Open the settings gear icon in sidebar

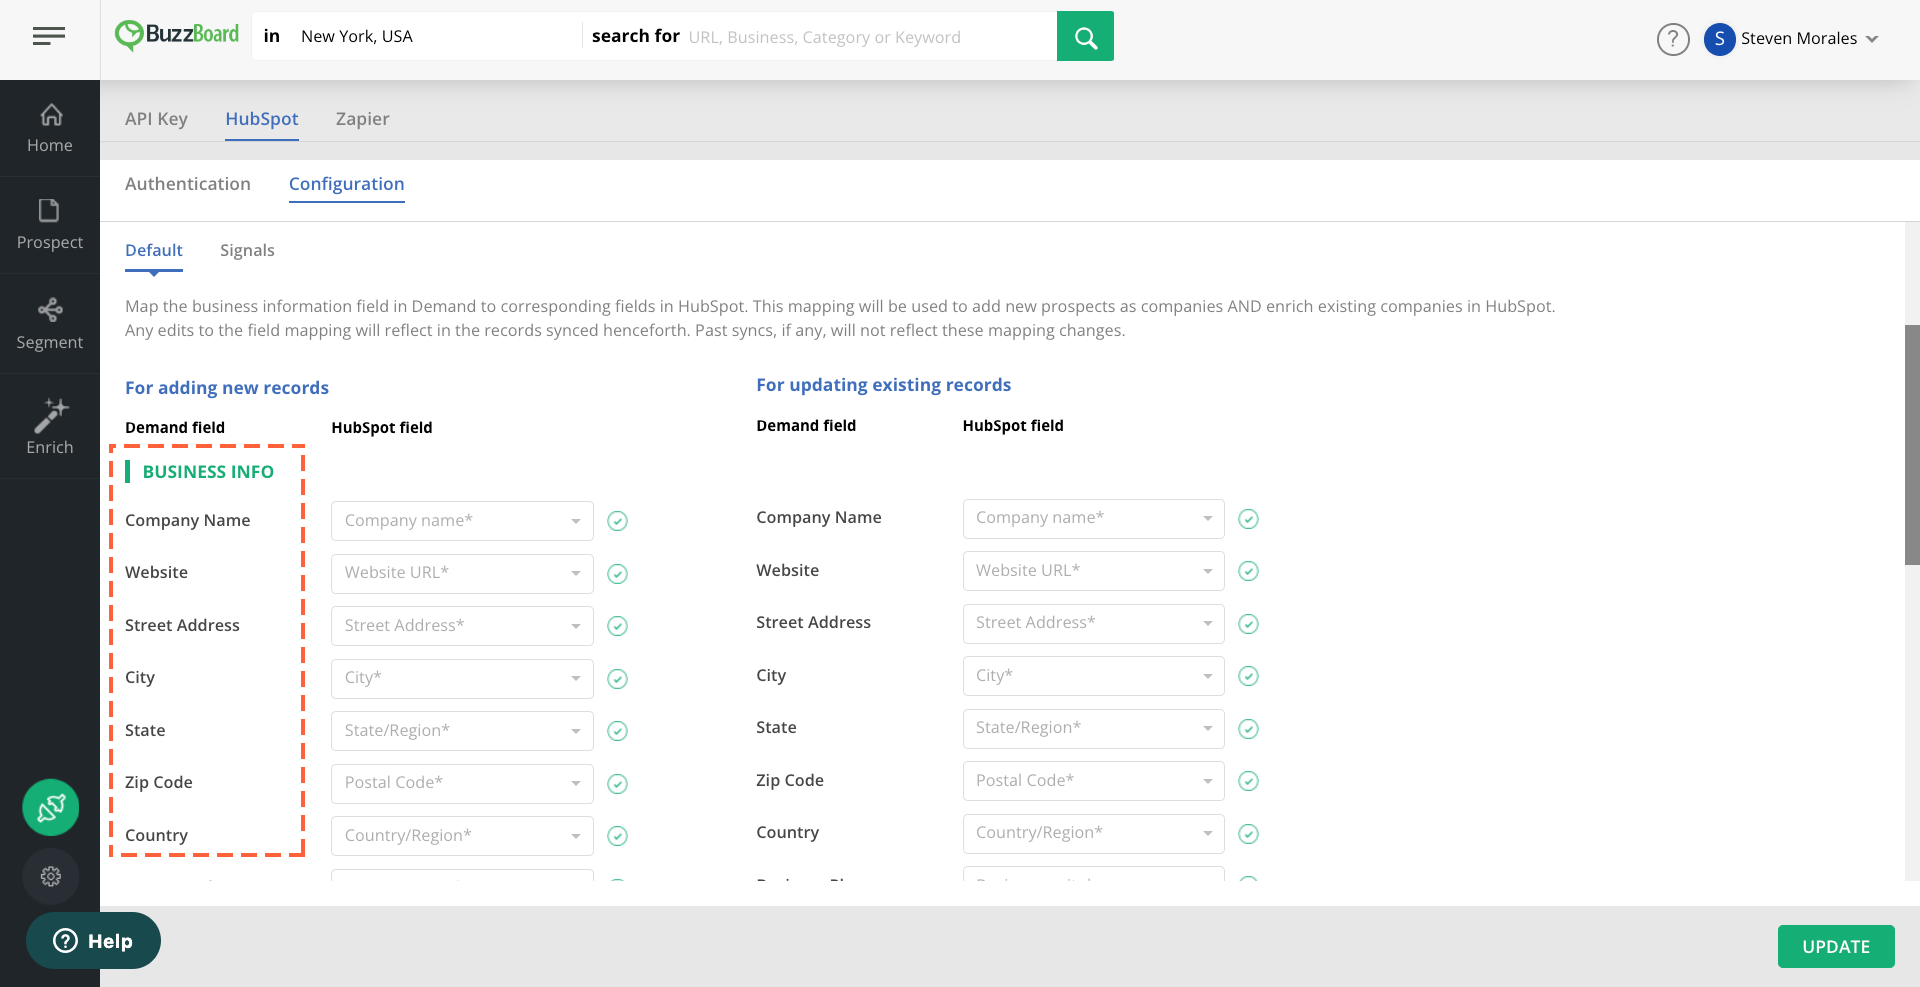(x=51, y=877)
